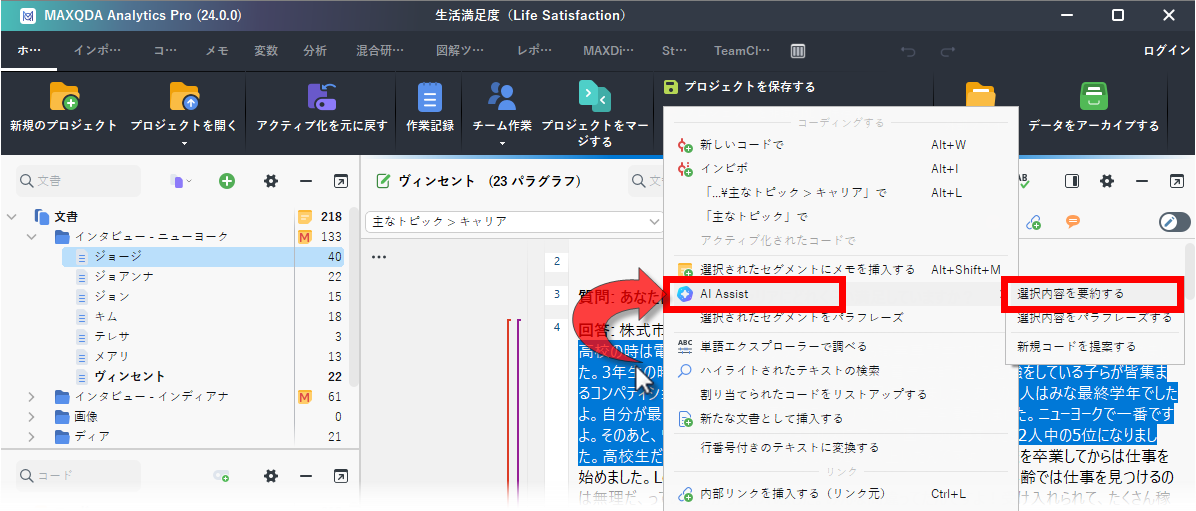Click the データをアーカイブする icon

point(1093,97)
